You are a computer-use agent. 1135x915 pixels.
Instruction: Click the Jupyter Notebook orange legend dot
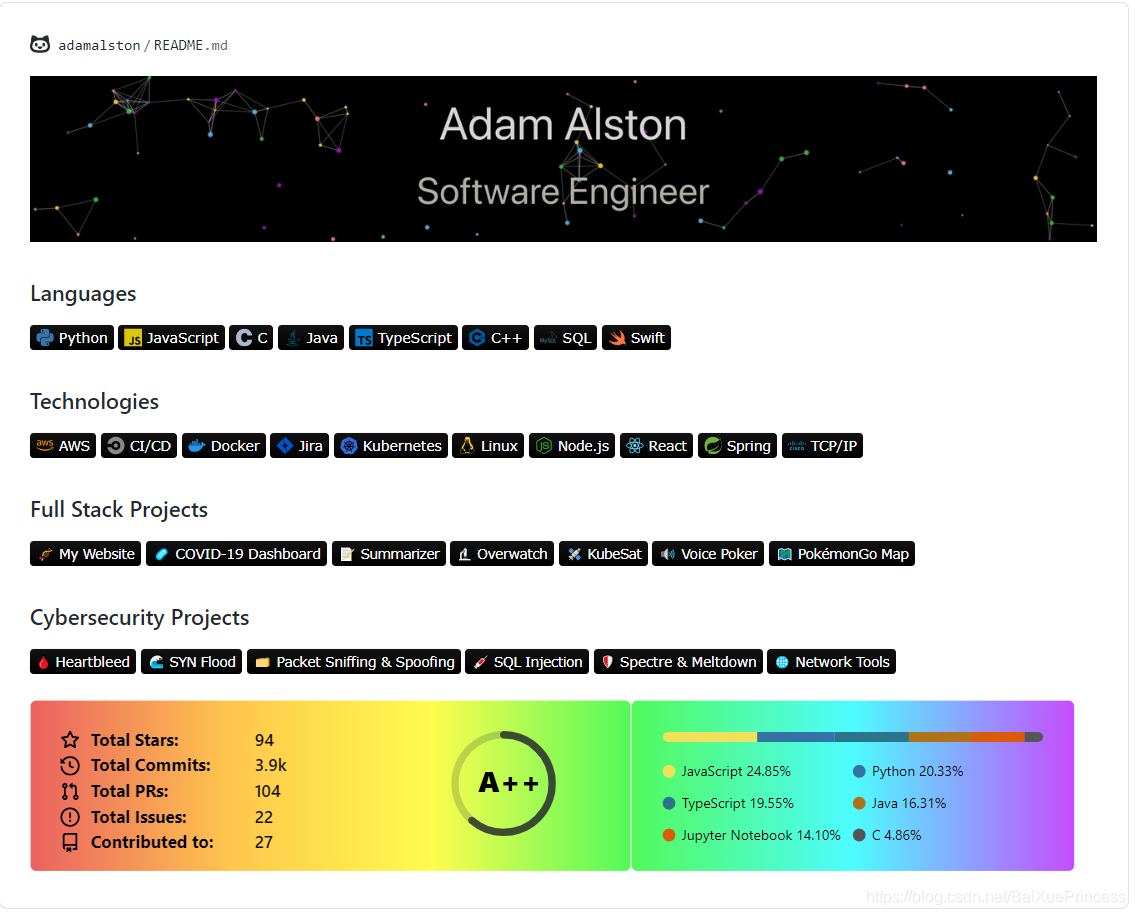point(669,835)
